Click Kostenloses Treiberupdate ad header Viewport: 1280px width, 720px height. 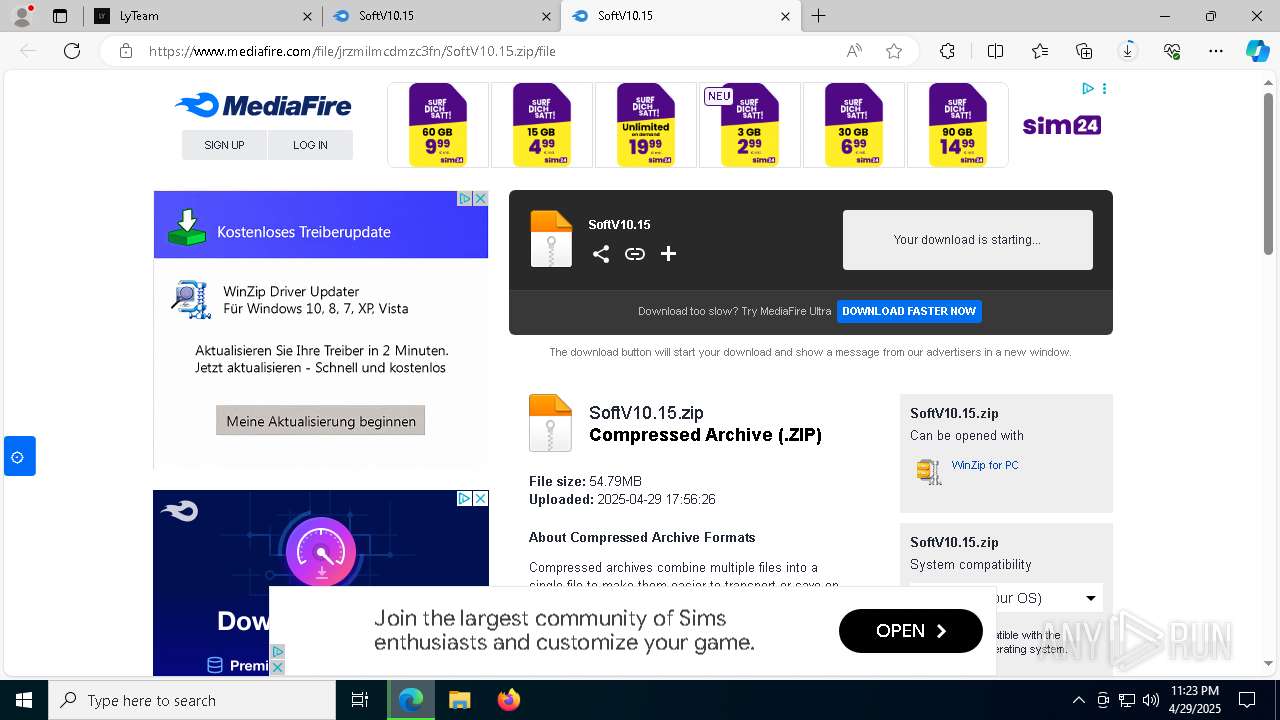coord(321,225)
